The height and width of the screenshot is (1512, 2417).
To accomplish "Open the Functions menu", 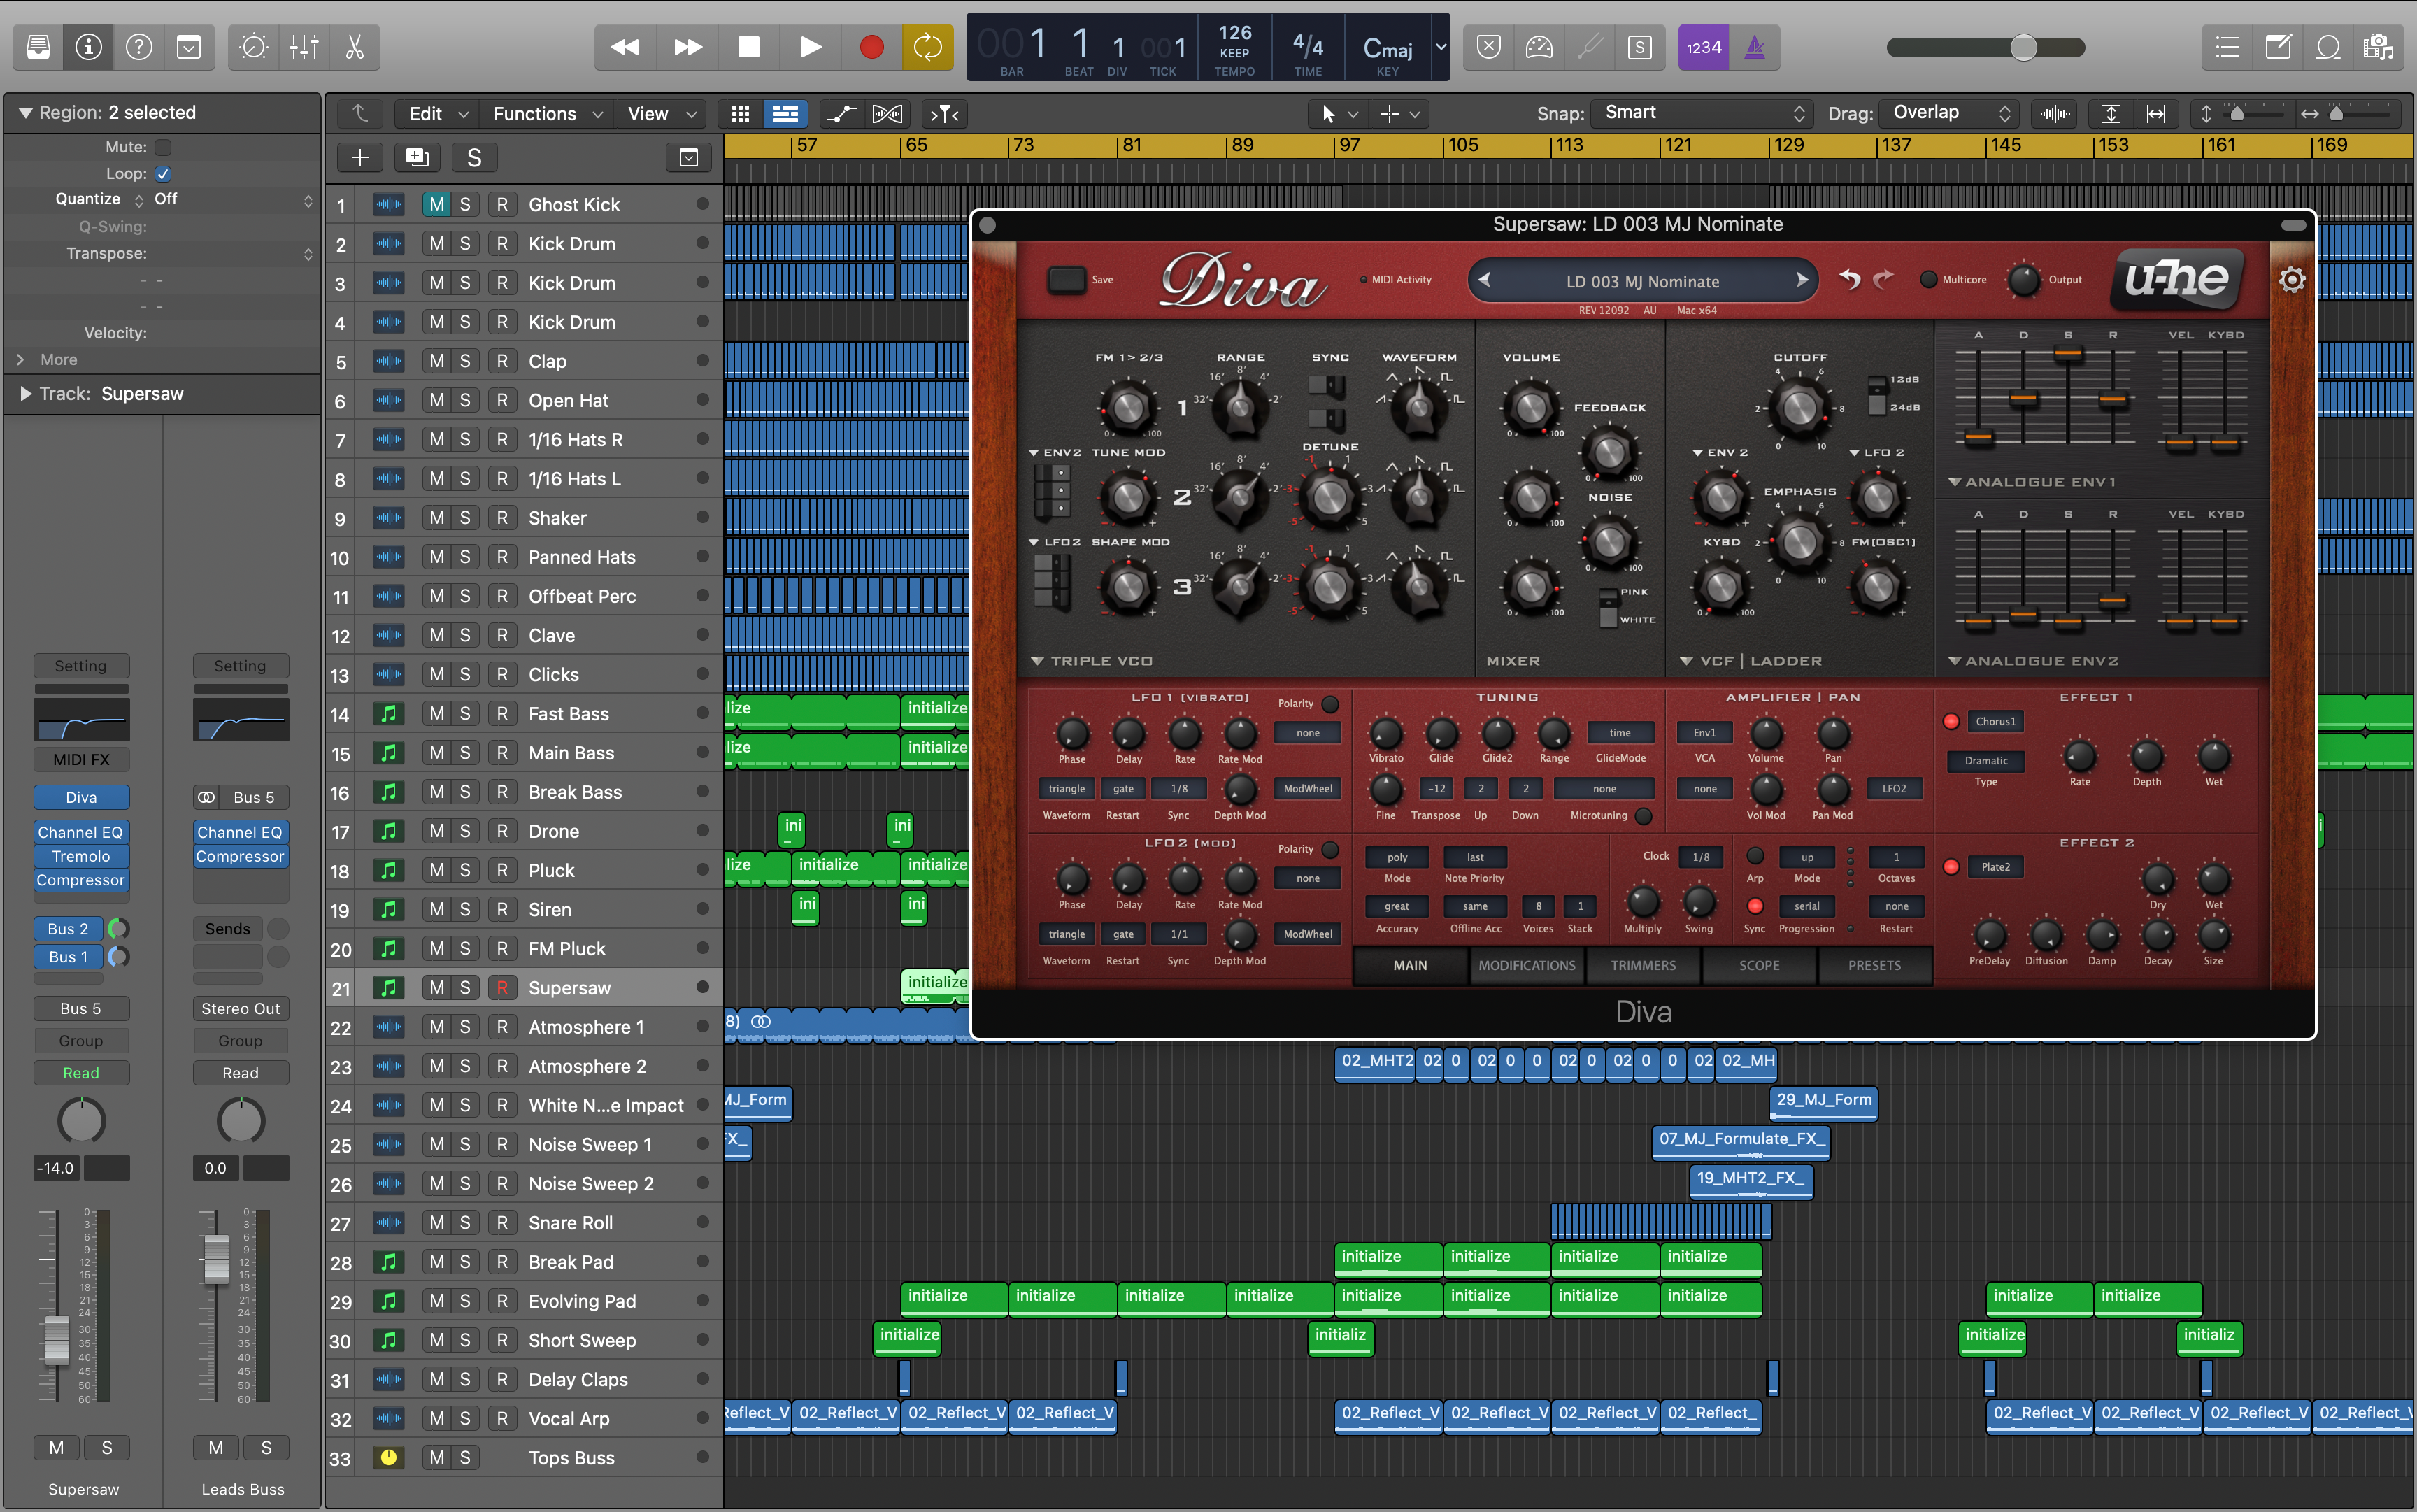I will point(546,114).
